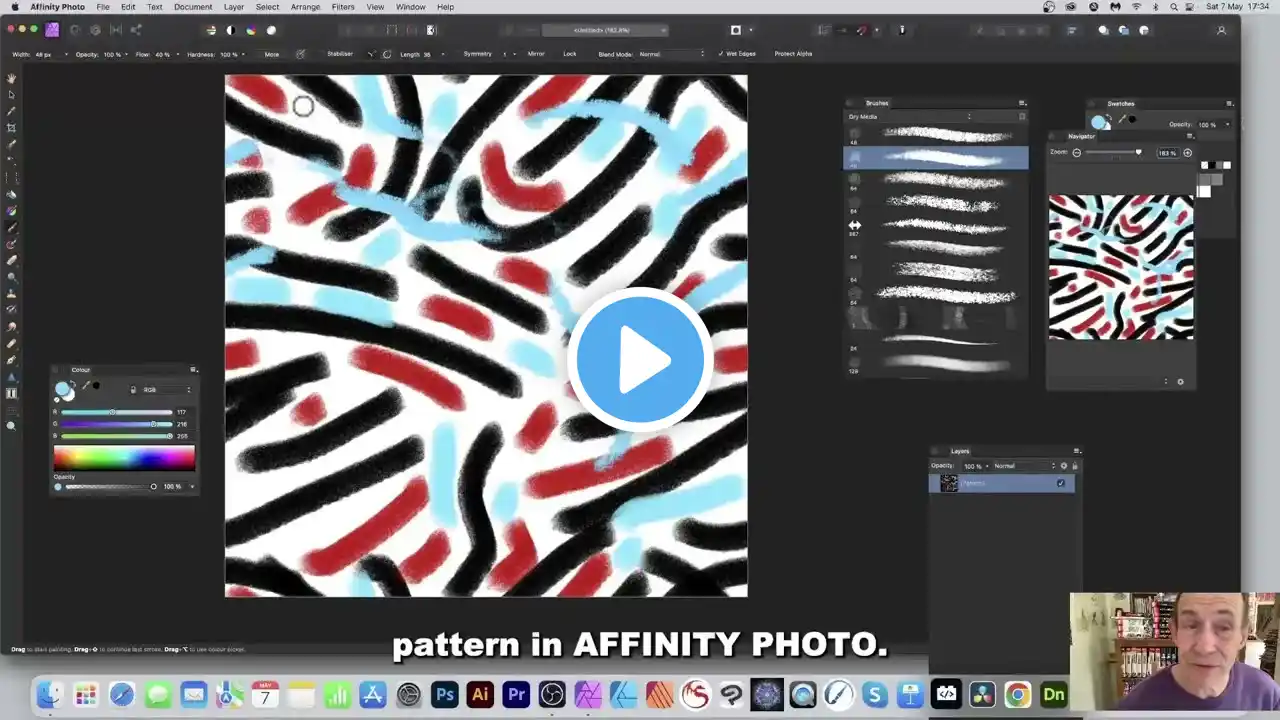Toggle visibility checkbox of the selected layer
1280x720 pixels.
coord(1061,483)
